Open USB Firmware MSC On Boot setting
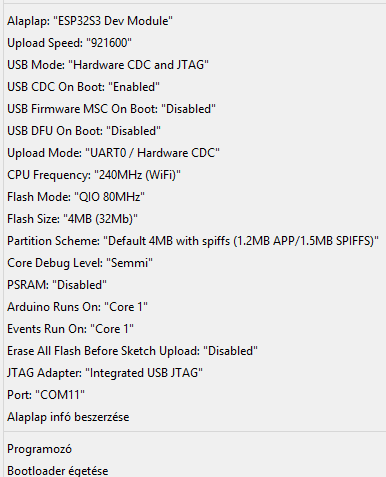 pos(195,109)
